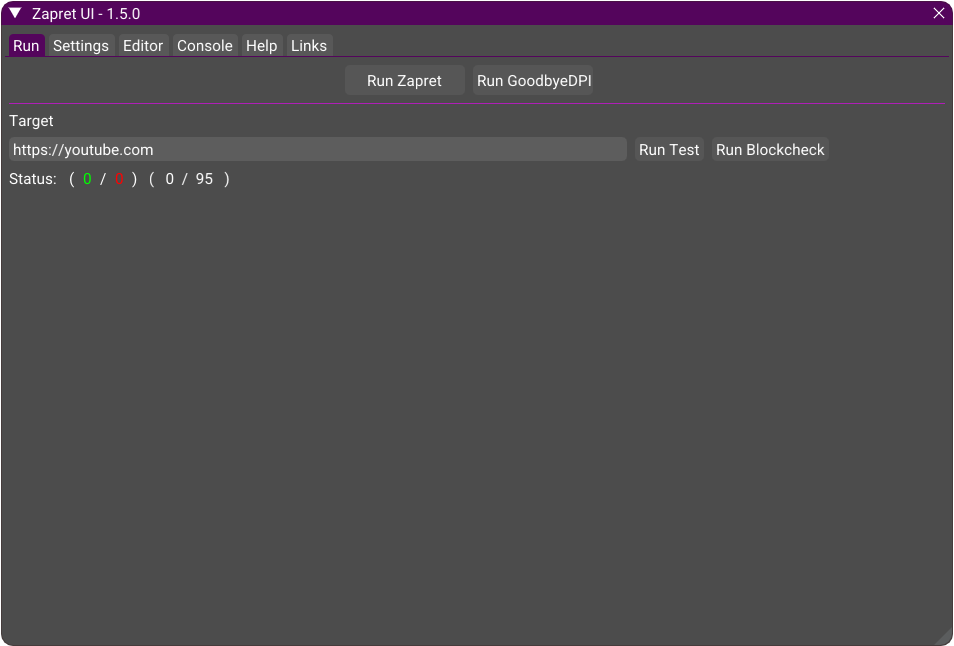Open the Help tab
This screenshot has height=646, width=954.
[261, 46]
